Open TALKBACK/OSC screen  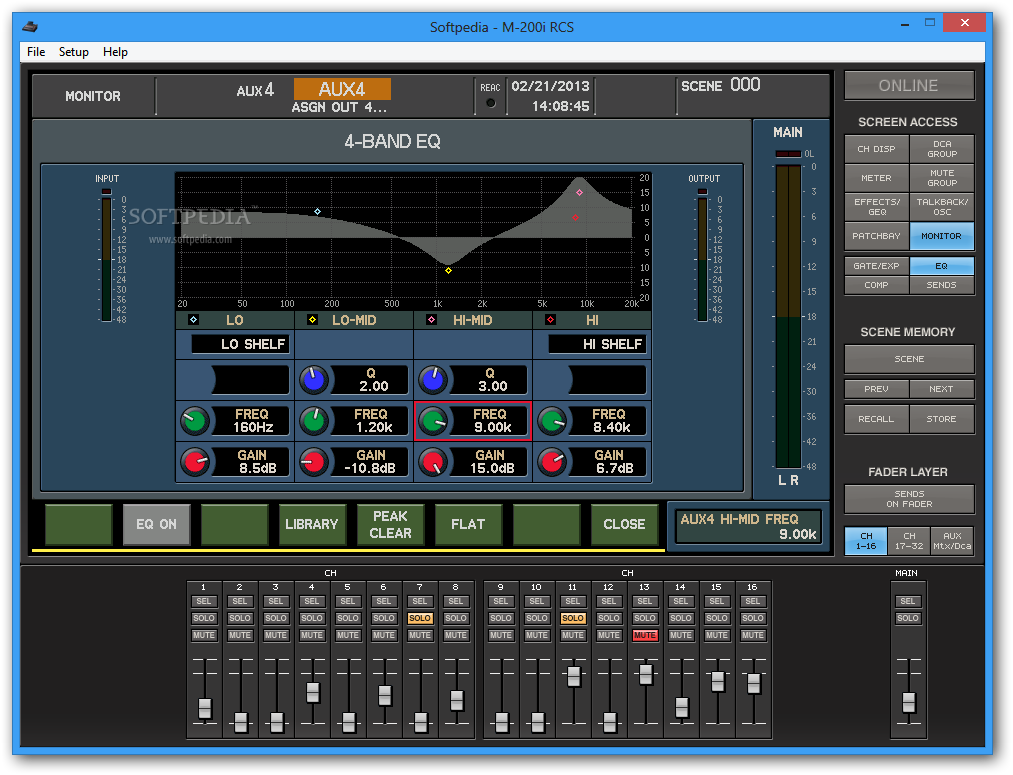942,207
